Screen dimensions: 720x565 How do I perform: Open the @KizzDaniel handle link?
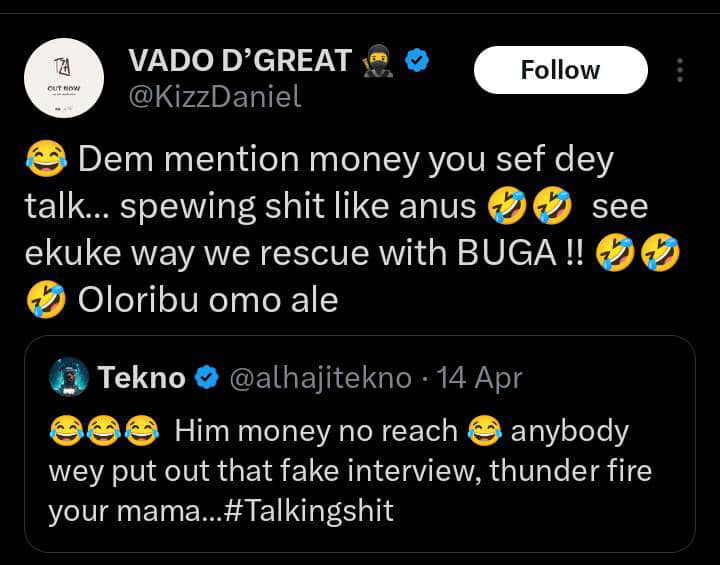point(215,98)
